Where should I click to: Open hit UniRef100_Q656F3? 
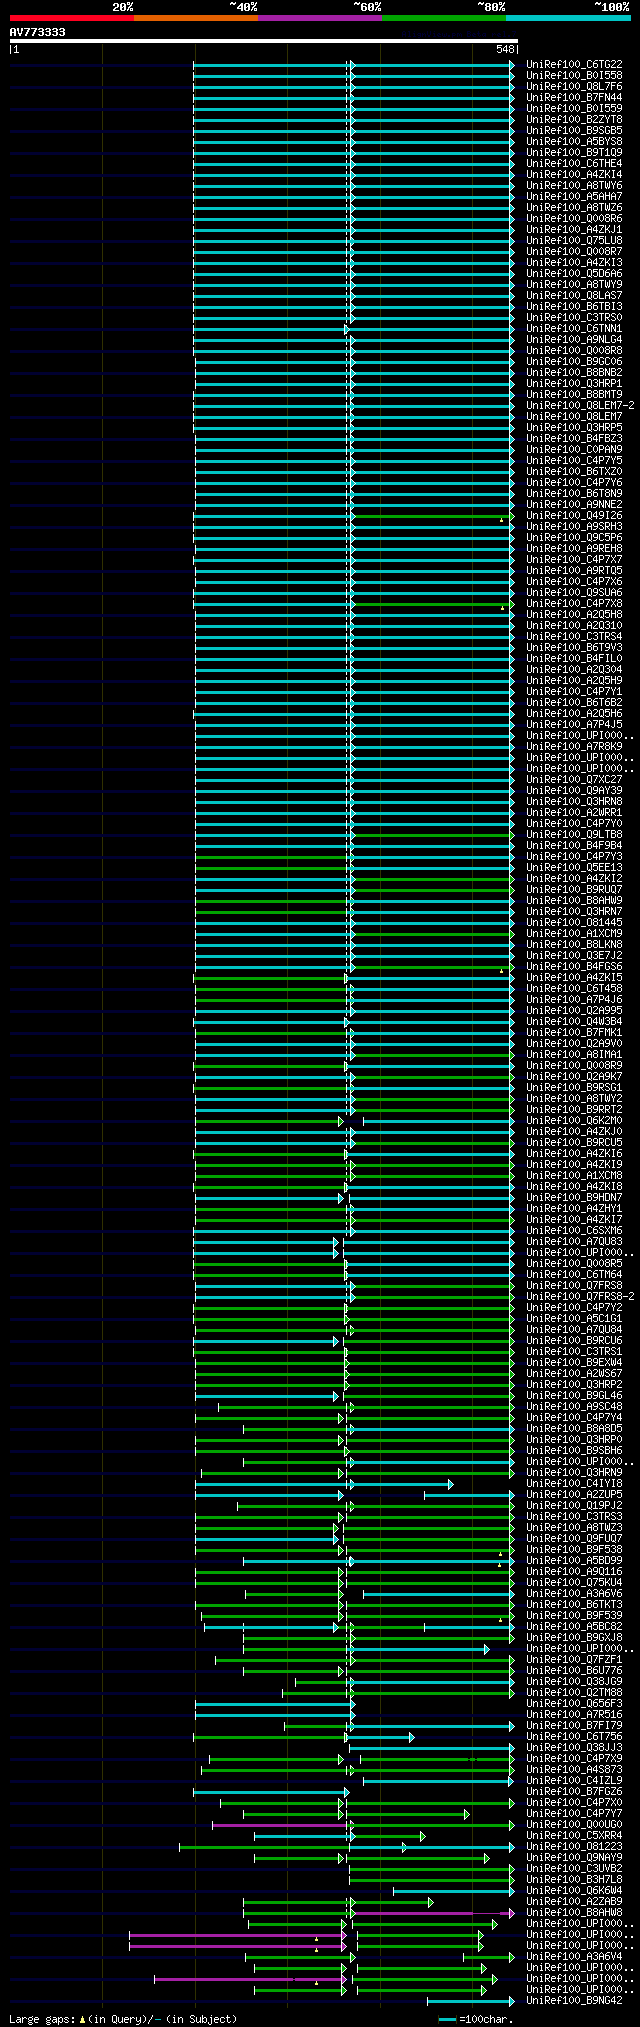pos(574,1704)
